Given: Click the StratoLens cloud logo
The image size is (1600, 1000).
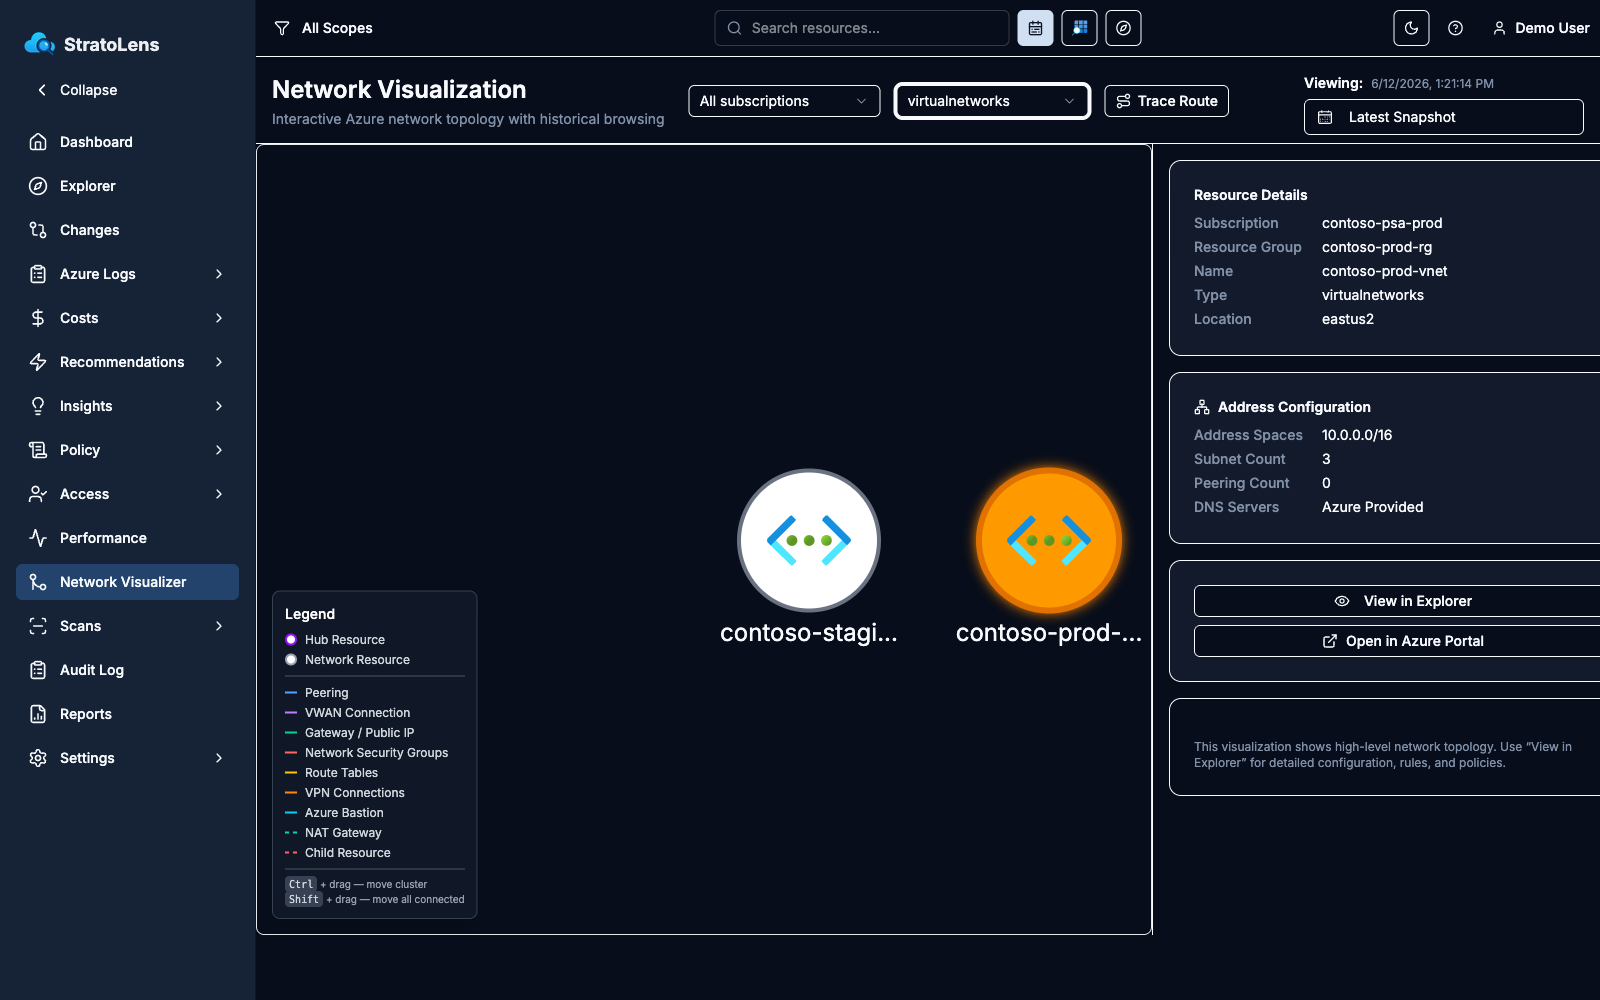Looking at the screenshot, I should pos(40,44).
